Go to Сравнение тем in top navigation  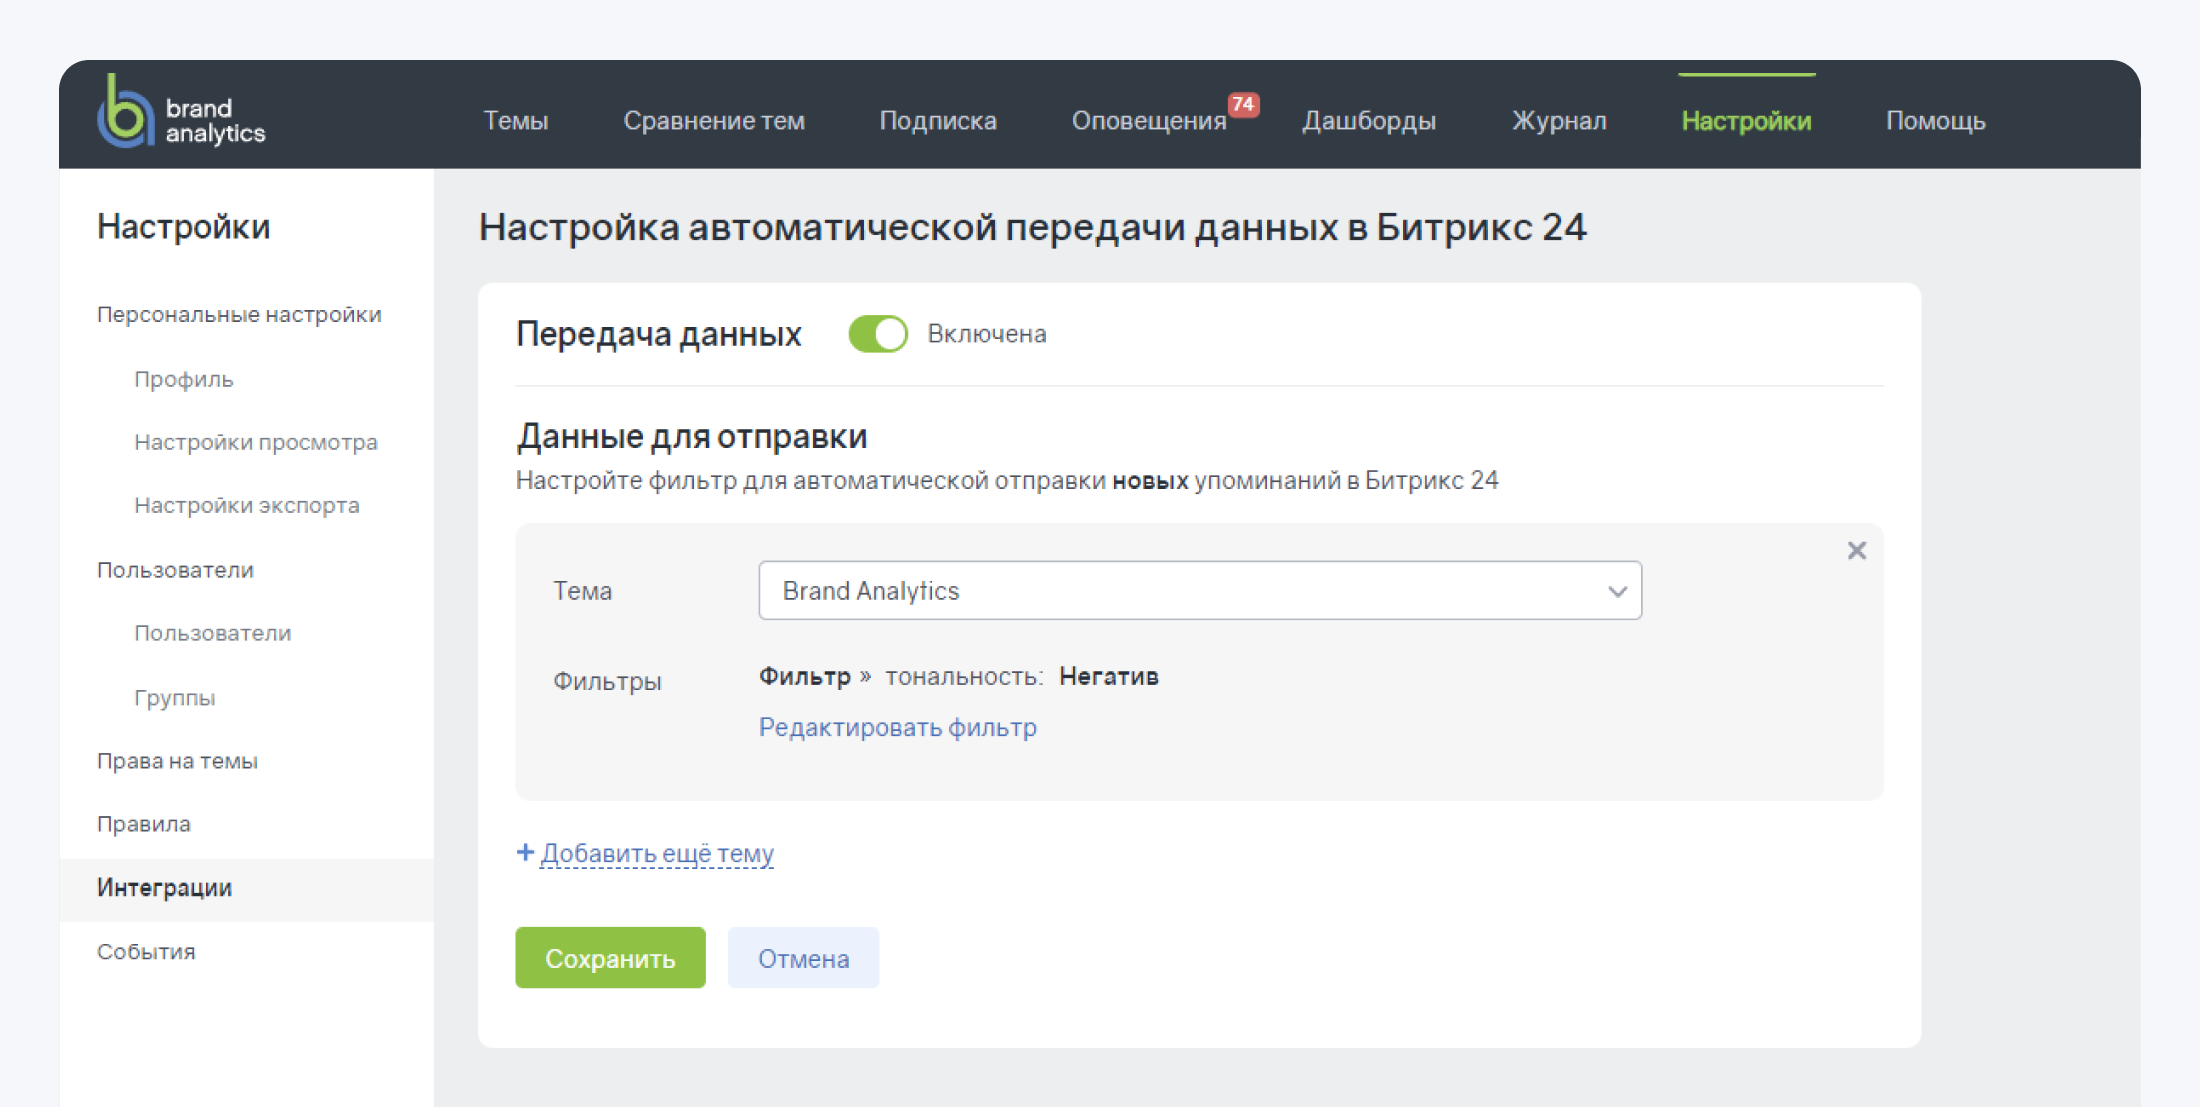click(714, 121)
